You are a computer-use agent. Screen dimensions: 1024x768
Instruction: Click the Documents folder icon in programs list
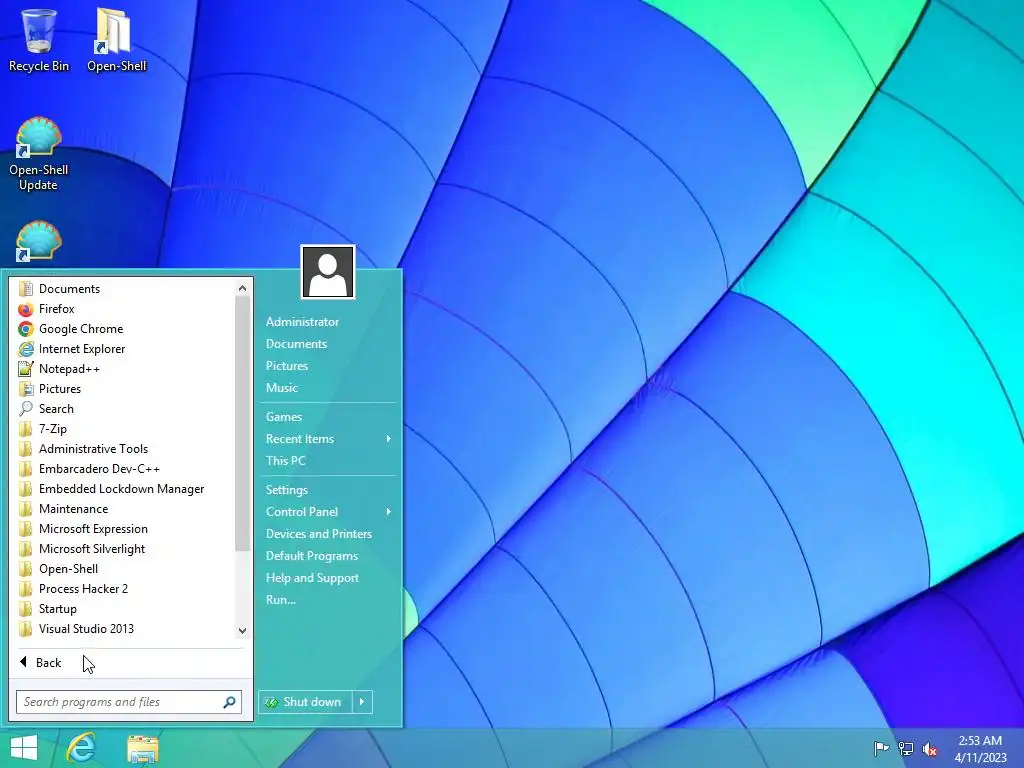click(25, 289)
